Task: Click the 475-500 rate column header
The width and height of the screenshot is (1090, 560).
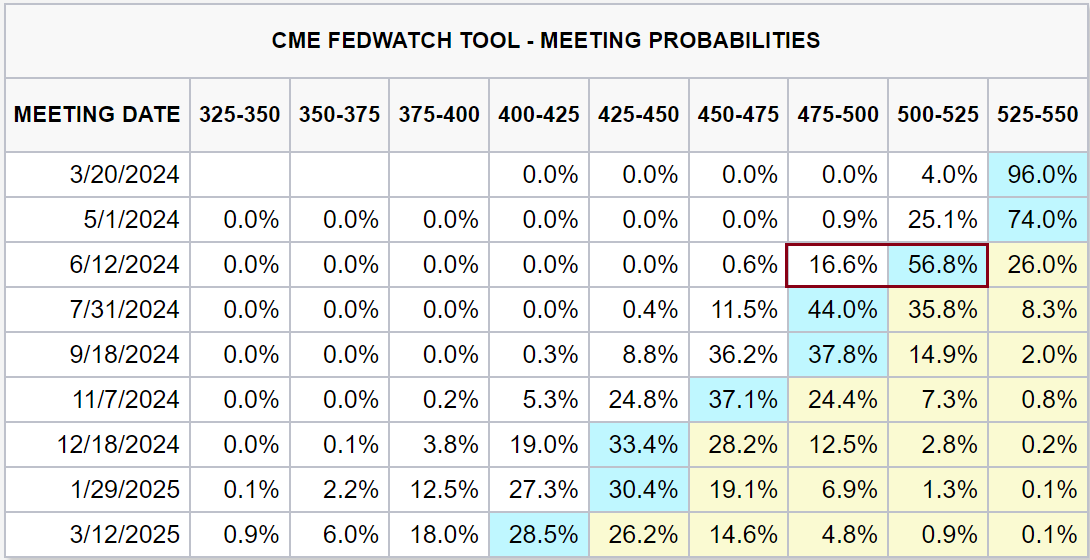Action: (x=838, y=115)
